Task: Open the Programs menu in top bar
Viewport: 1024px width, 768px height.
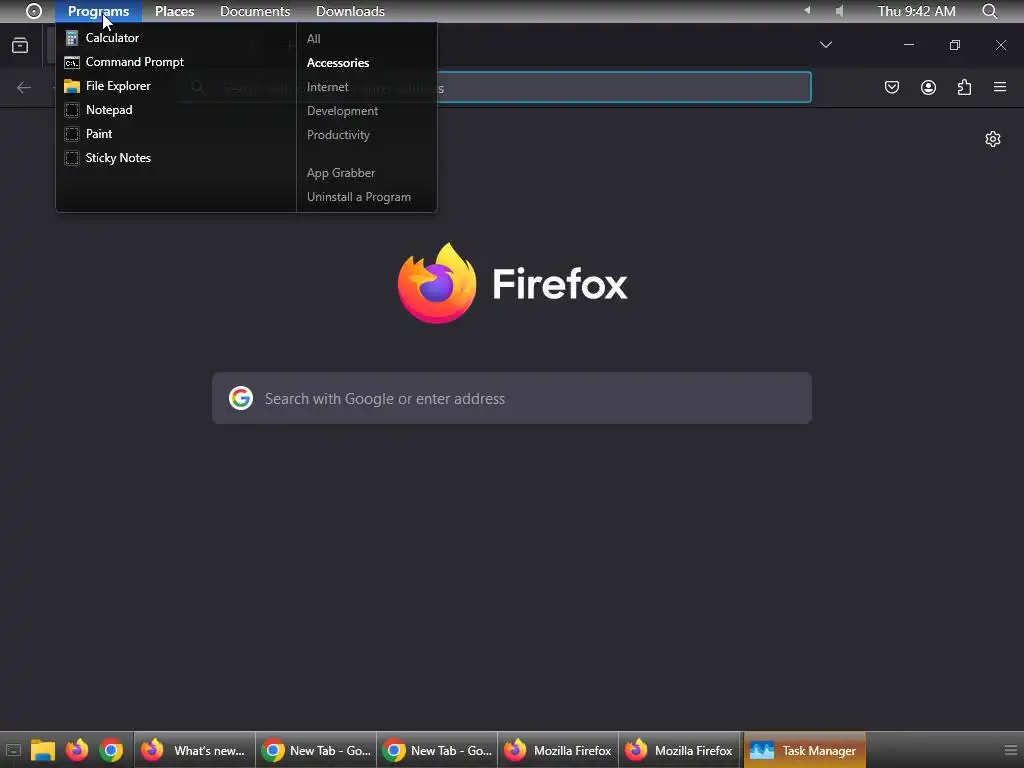Action: click(x=99, y=11)
